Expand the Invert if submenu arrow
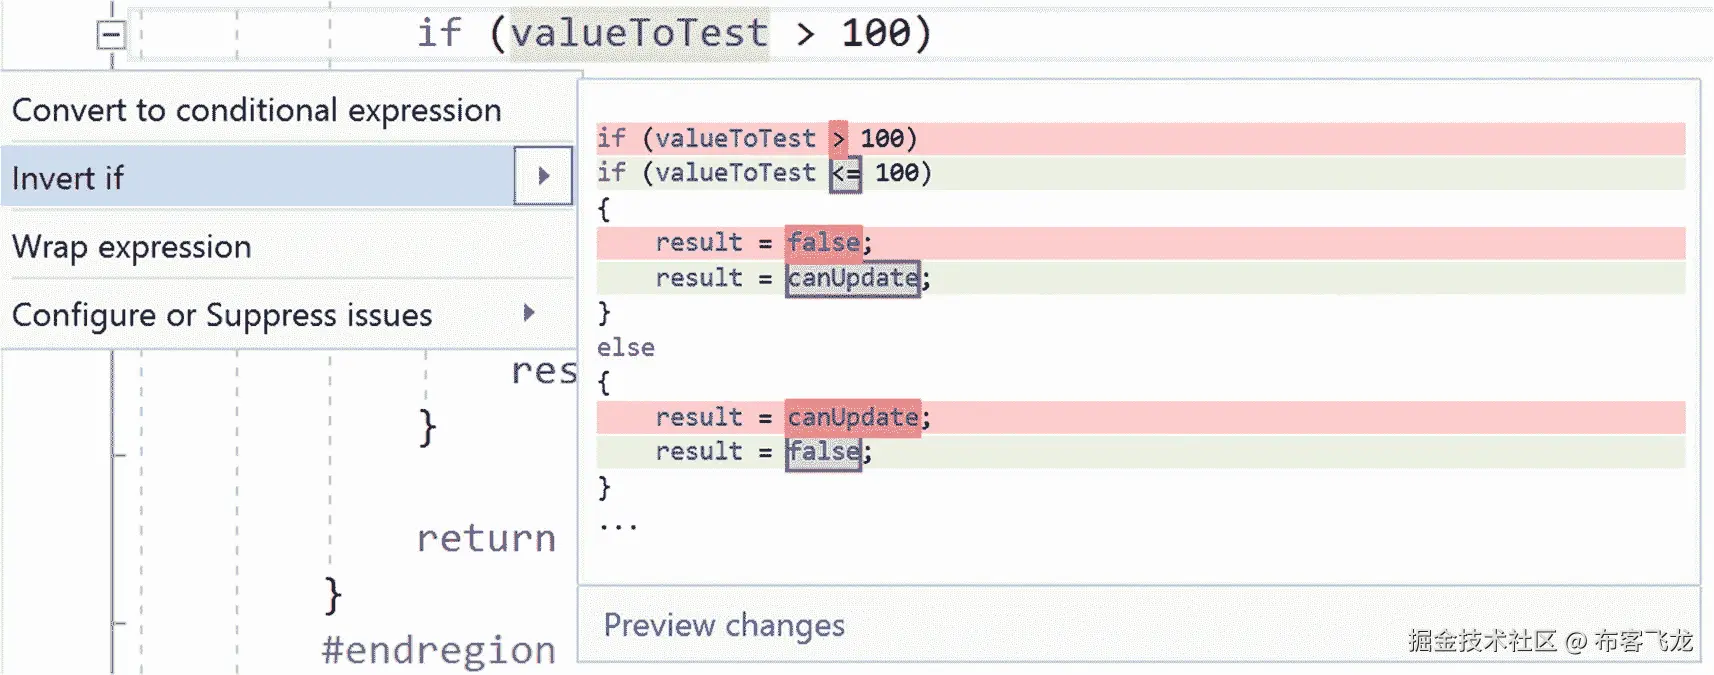Viewport: 1714px width, 675px height. point(543,177)
